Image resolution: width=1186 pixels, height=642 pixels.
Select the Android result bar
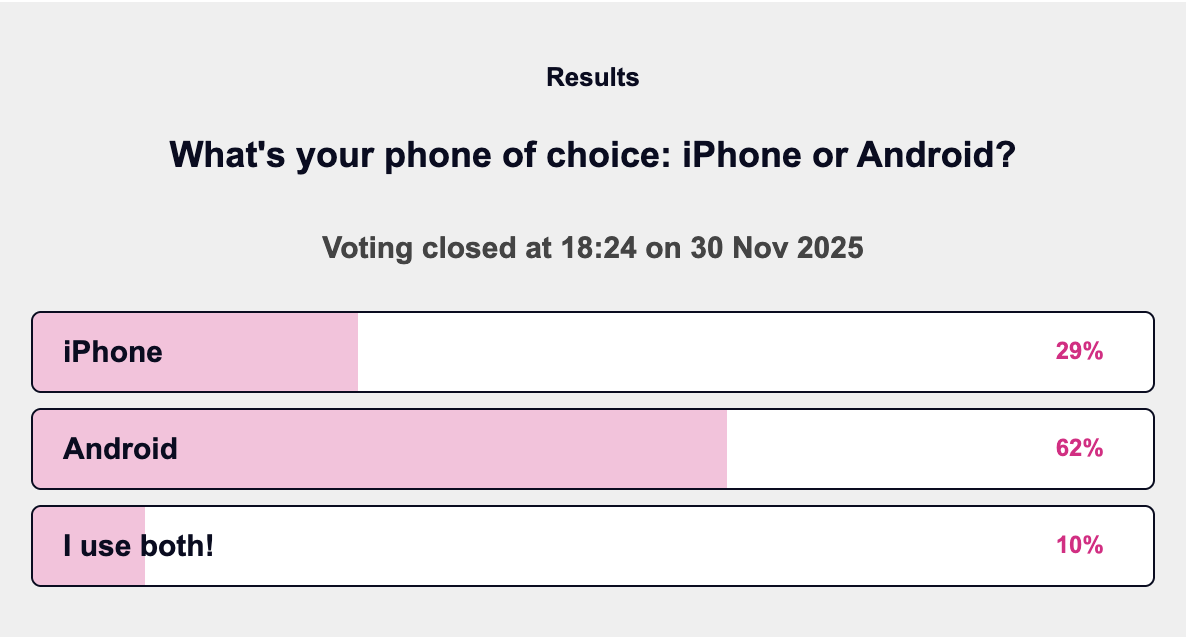(593, 448)
